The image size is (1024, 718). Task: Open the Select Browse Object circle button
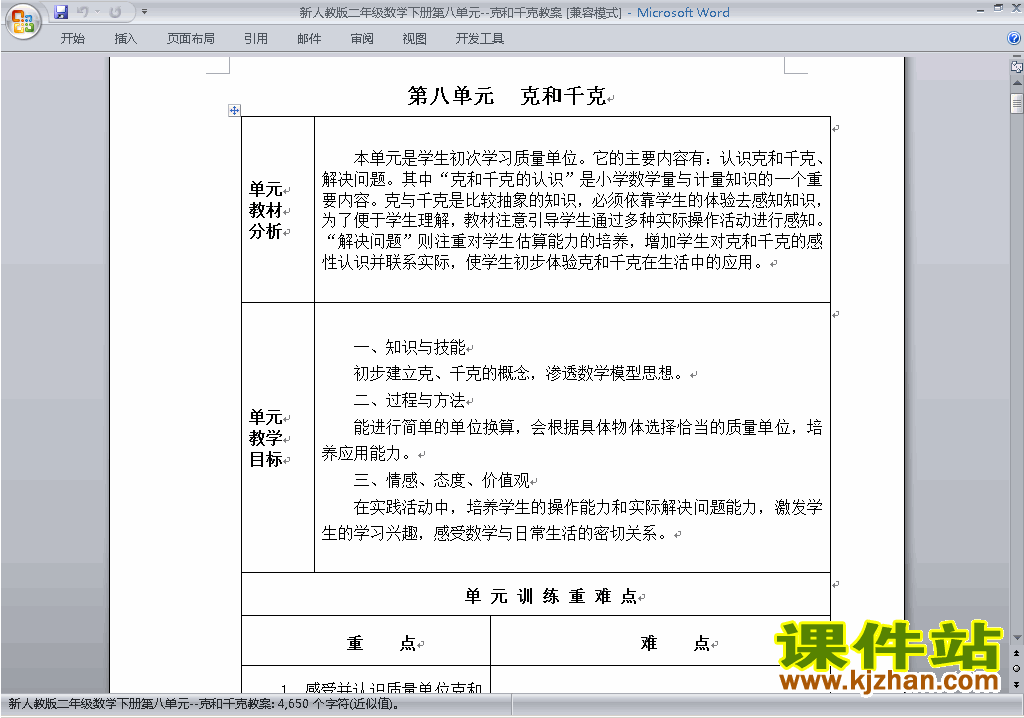click(1017, 668)
